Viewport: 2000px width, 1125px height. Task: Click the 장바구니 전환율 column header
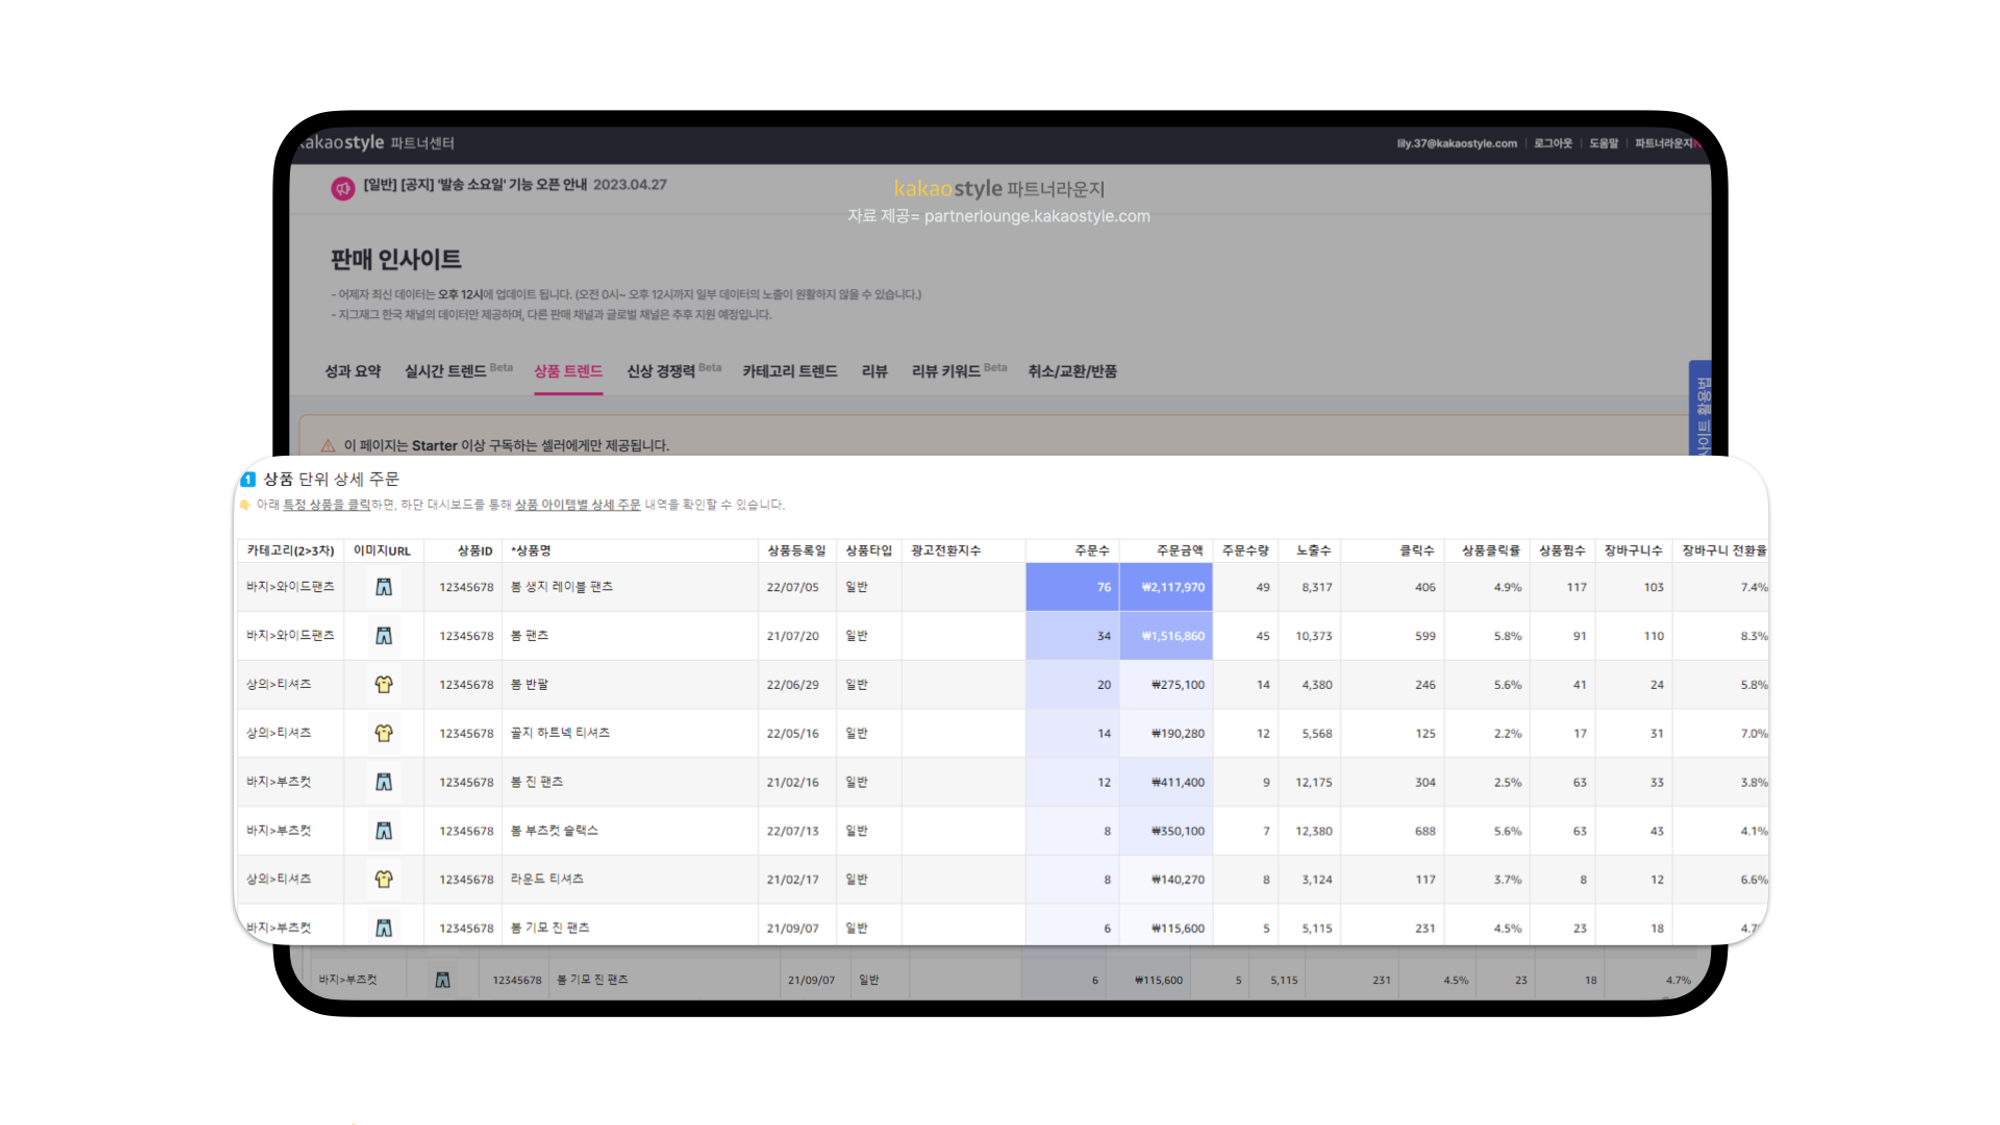point(1724,551)
